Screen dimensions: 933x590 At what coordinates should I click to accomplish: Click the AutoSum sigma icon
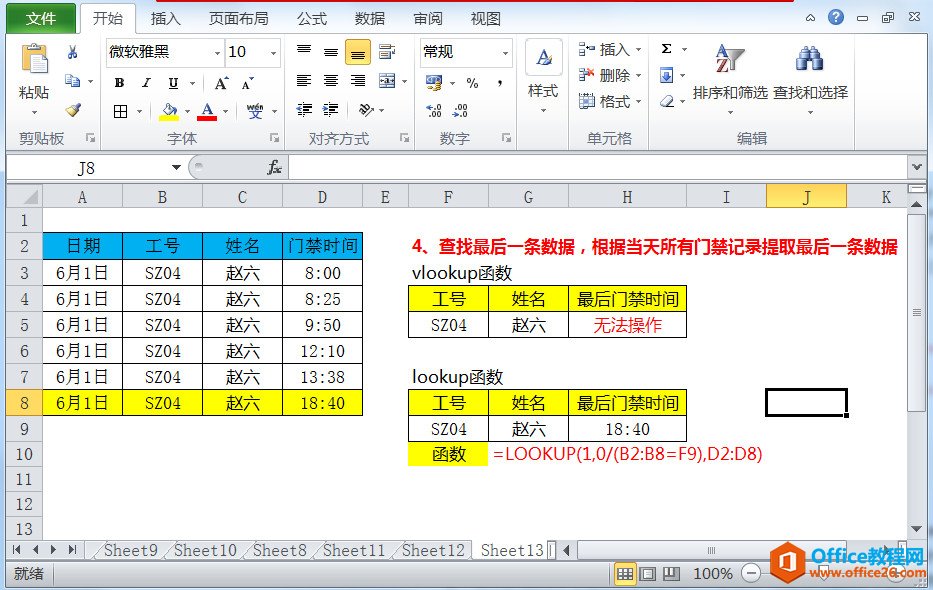tap(666, 49)
